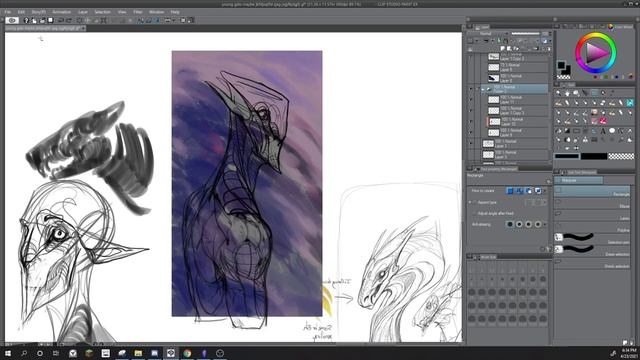Screen dimensions: 640x360
Task: Choose the second How to create mode icon
Action: pos(519,191)
